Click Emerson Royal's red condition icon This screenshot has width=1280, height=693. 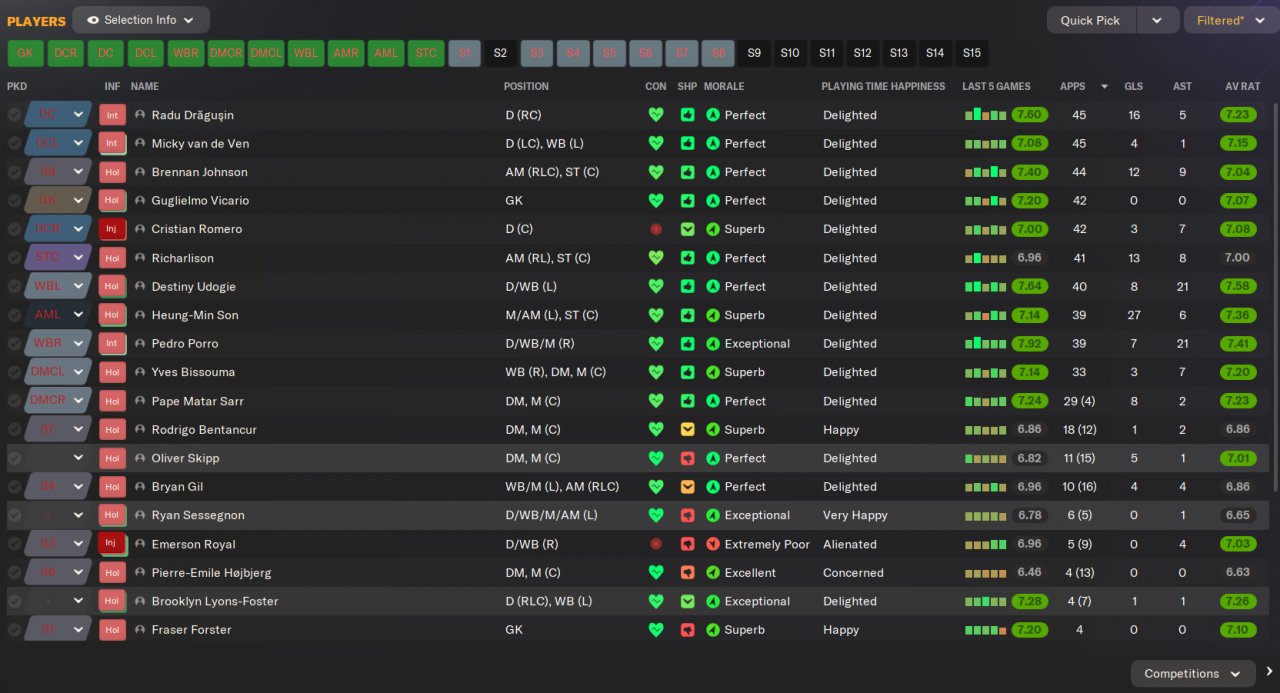click(x=656, y=544)
